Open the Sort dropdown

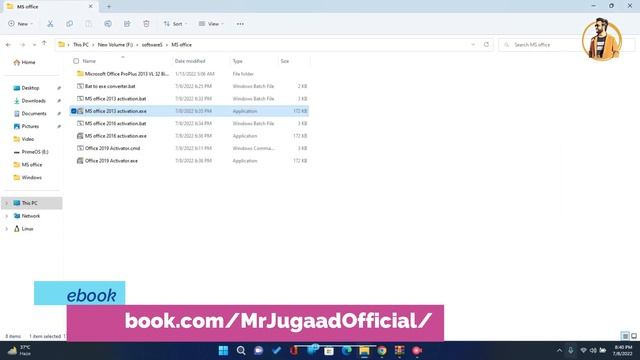point(176,24)
